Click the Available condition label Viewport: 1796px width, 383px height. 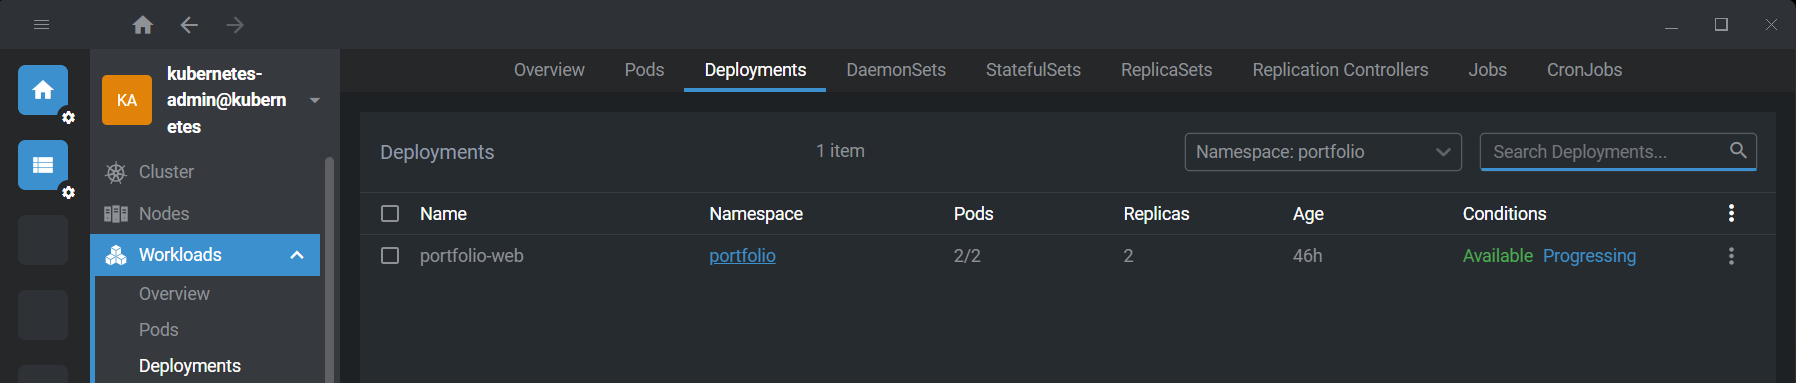point(1497,256)
